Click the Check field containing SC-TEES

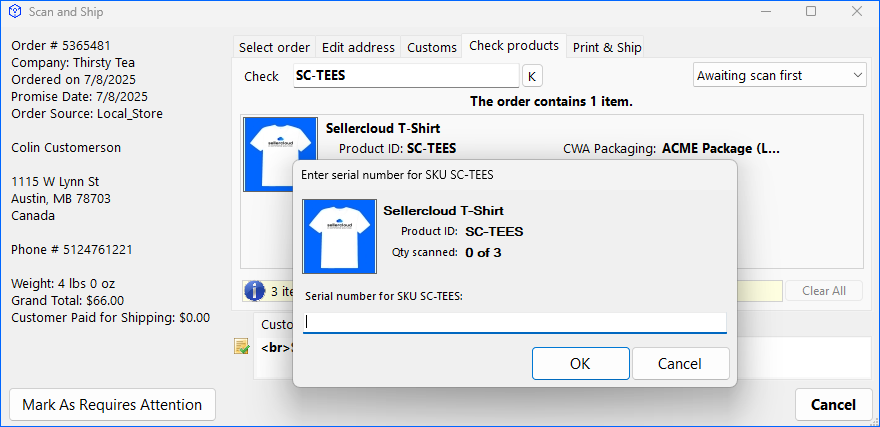click(404, 76)
